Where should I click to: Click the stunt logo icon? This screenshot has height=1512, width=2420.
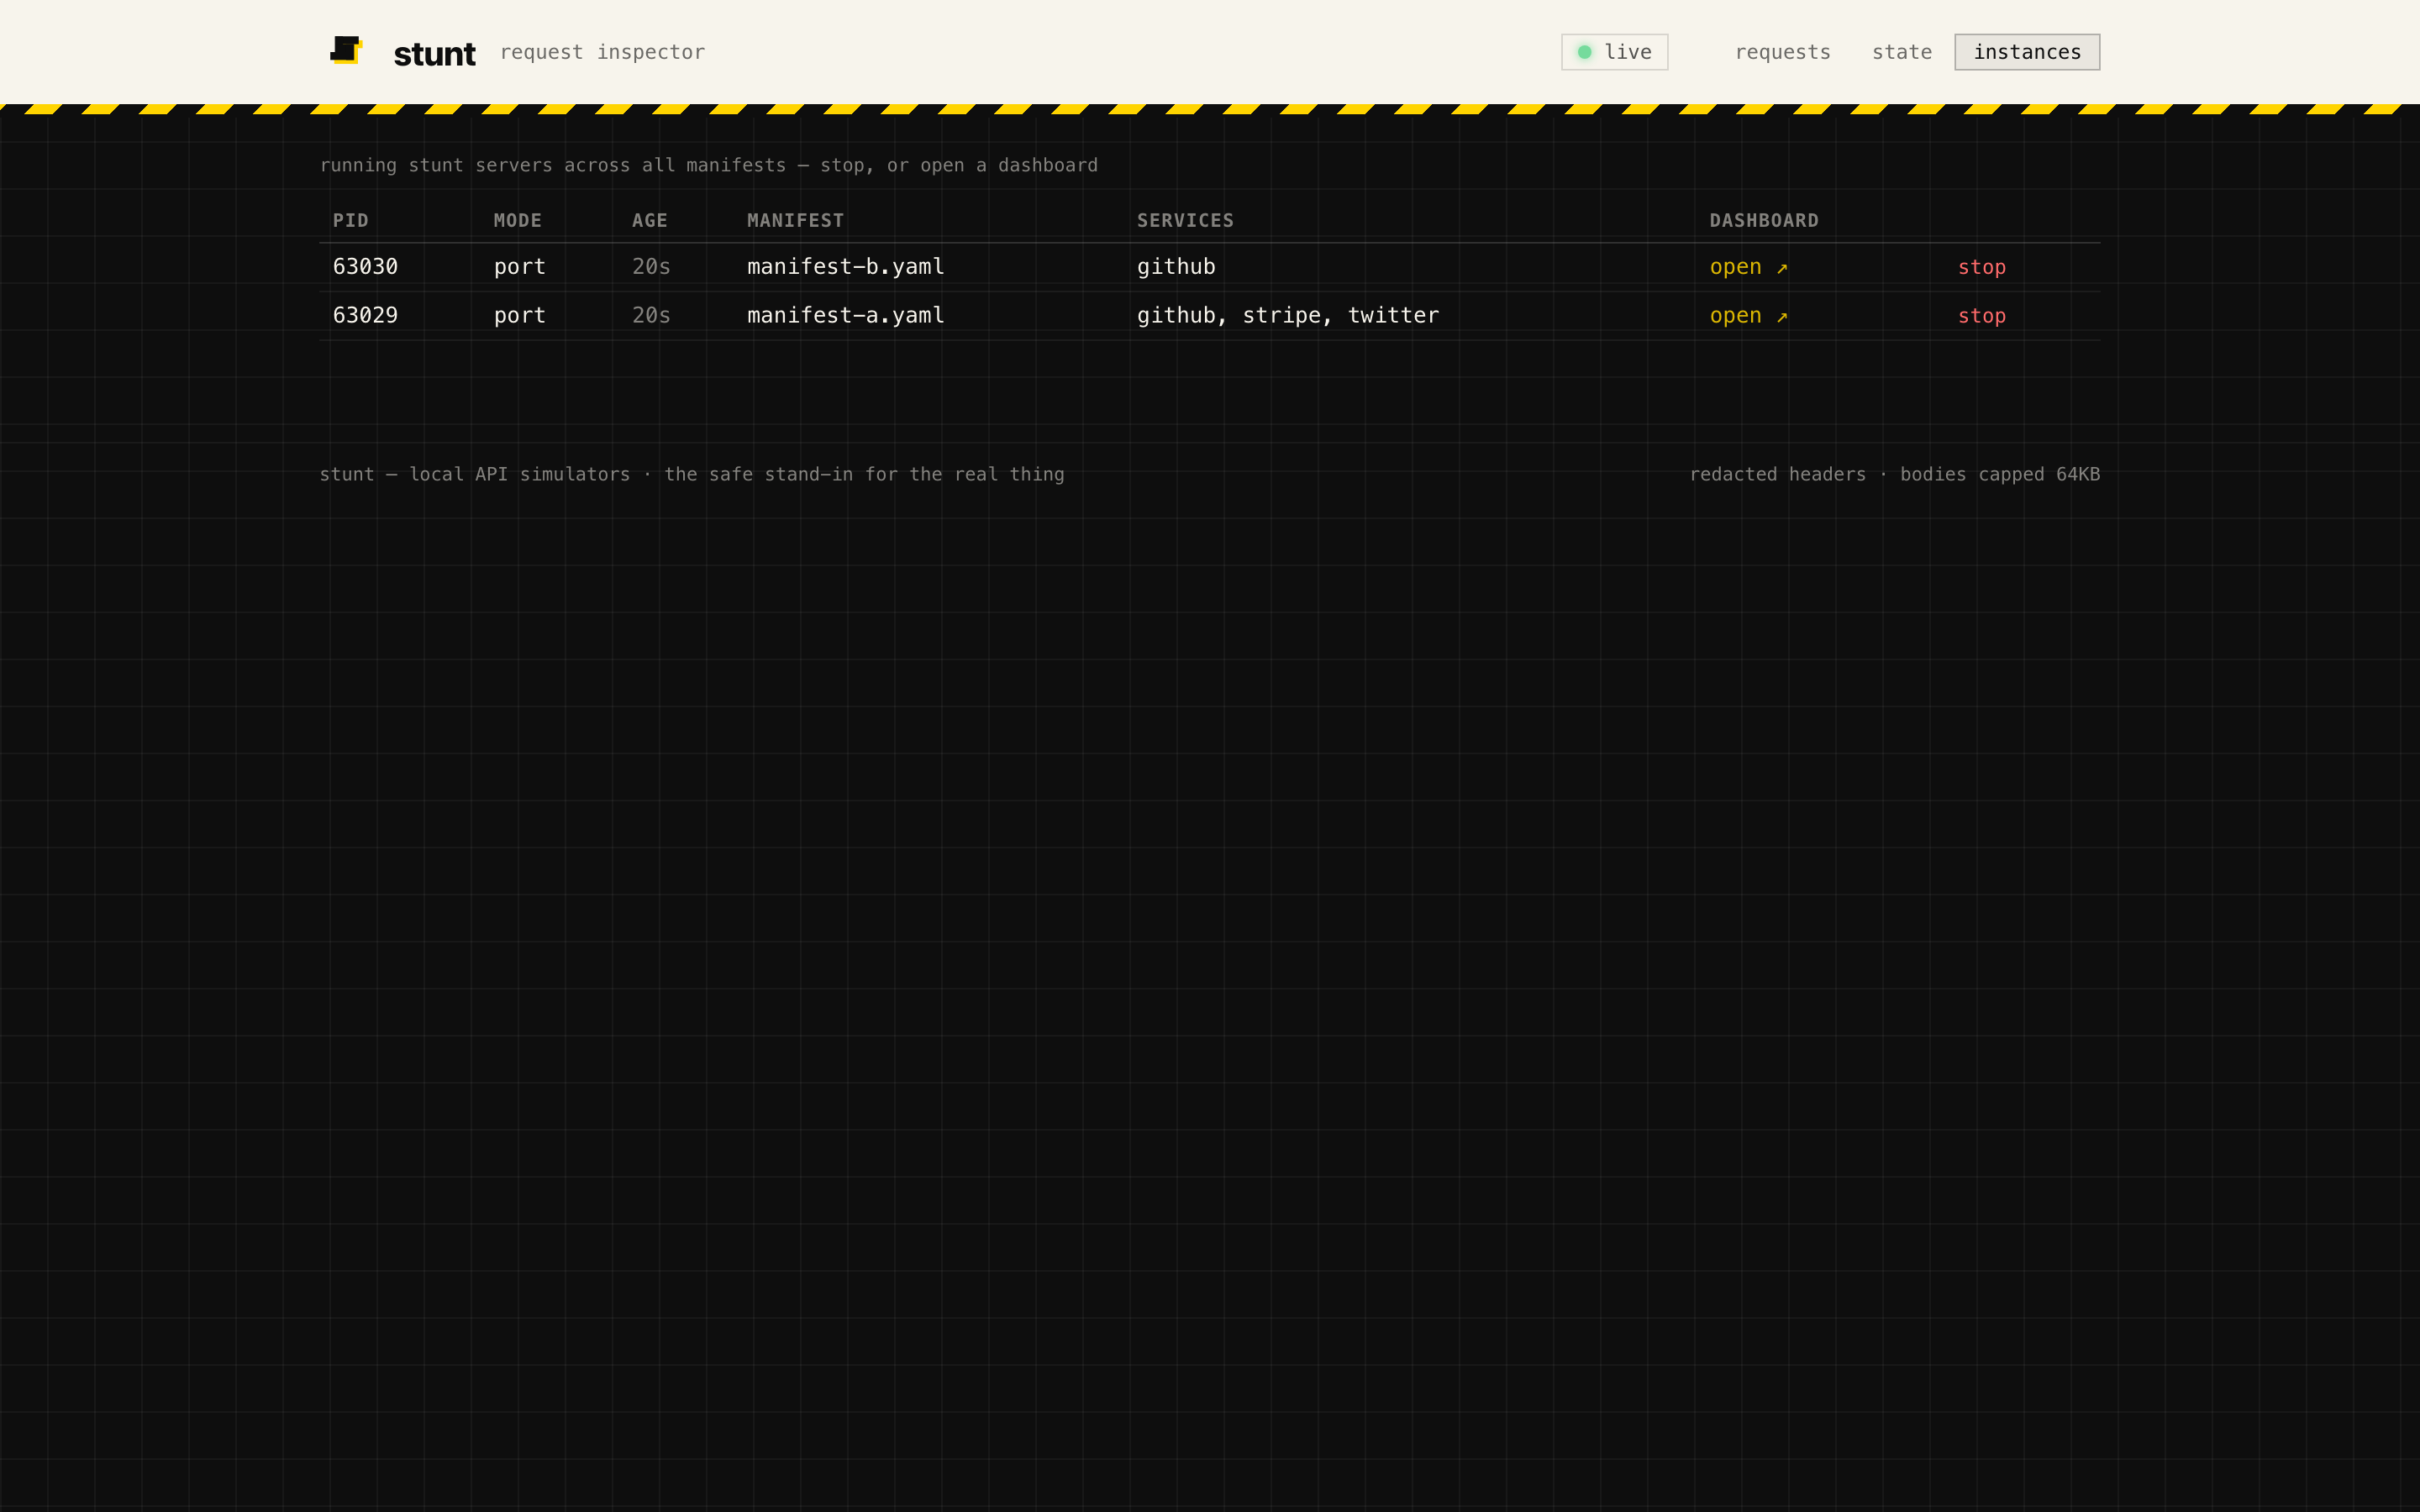(x=346, y=50)
